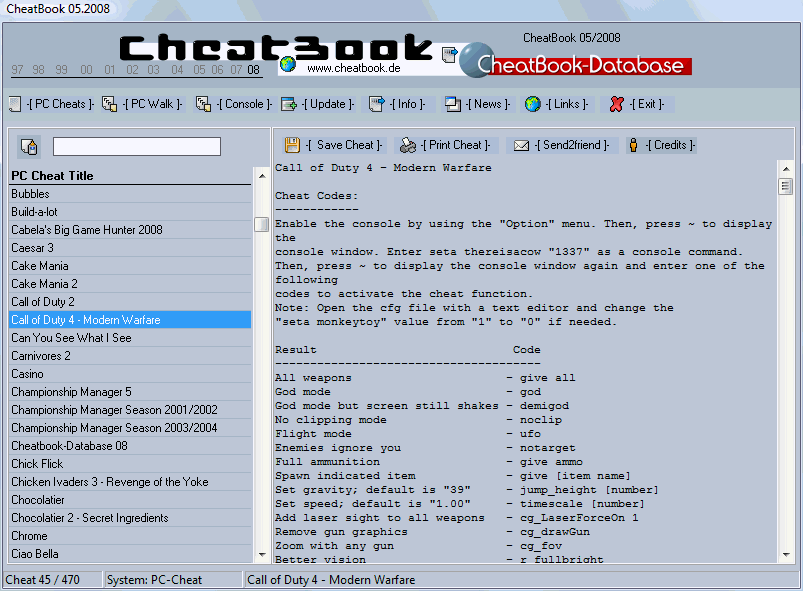
Task: Click the search icon beside the search box
Action: coord(29,146)
